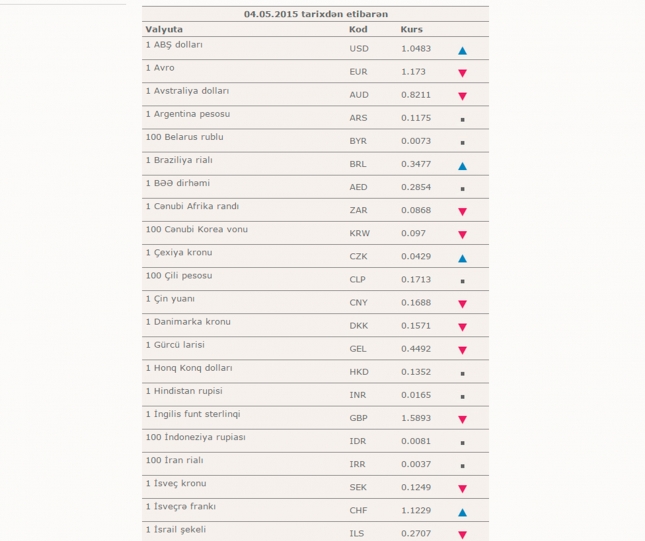
Task: Click the Kod column header
Action: pos(358,30)
